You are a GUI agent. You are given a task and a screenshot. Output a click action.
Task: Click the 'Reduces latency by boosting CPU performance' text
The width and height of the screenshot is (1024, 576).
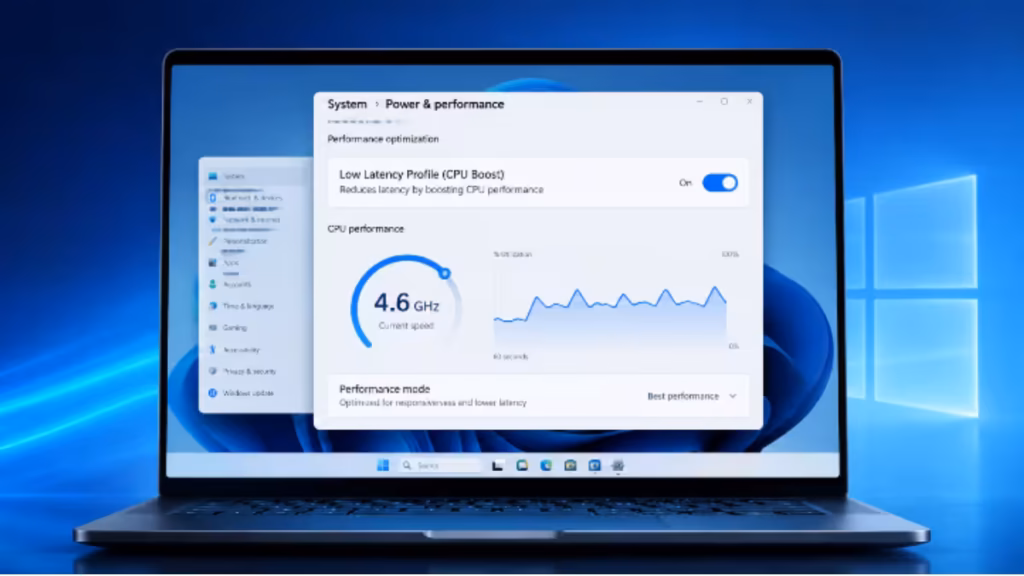pos(441,190)
